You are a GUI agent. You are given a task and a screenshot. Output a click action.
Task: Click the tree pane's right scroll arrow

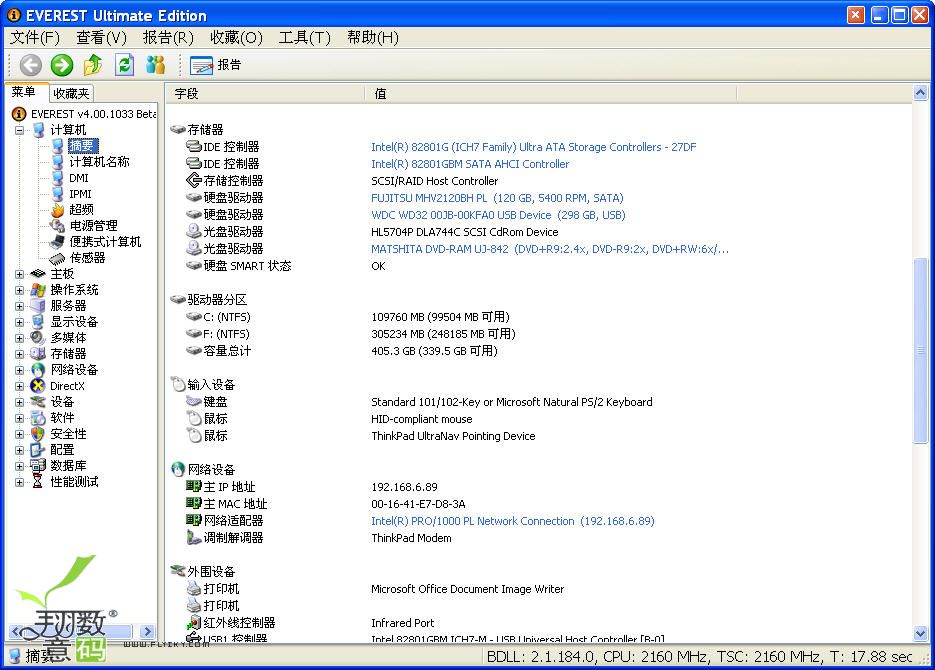pos(147,631)
